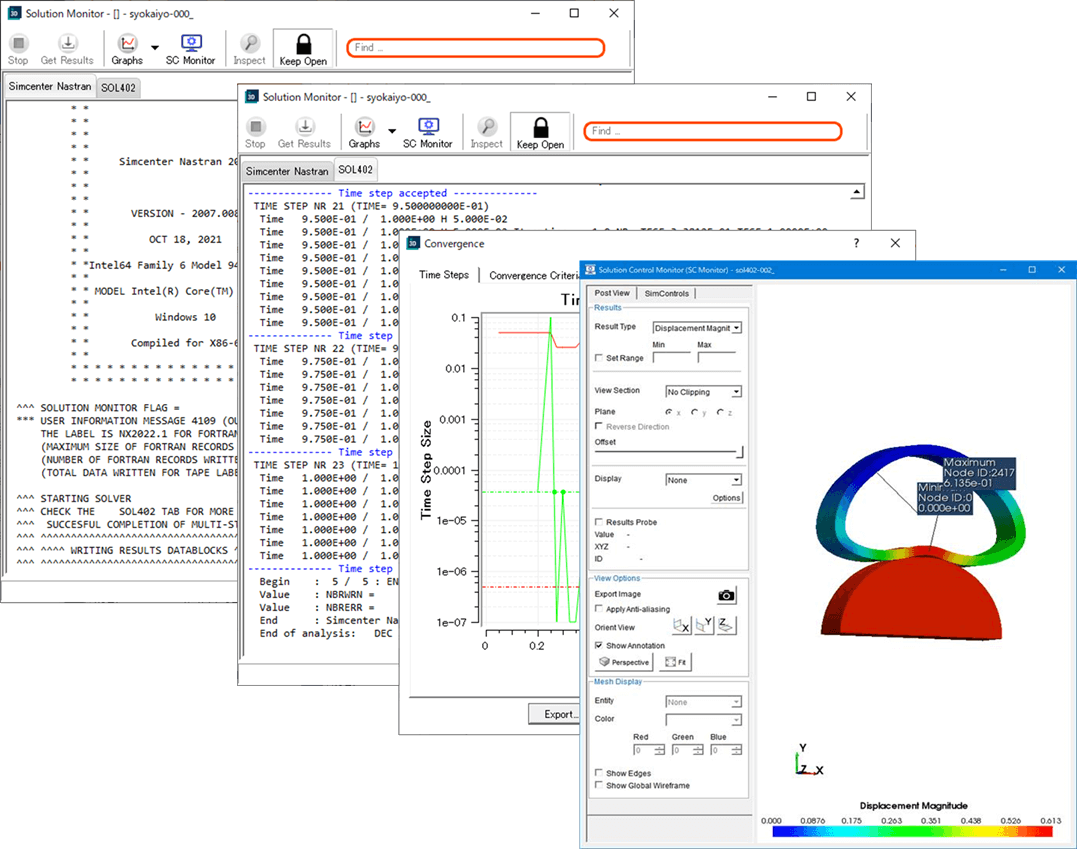Open Entity dropdown in Mesh Display

tap(703, 702)
